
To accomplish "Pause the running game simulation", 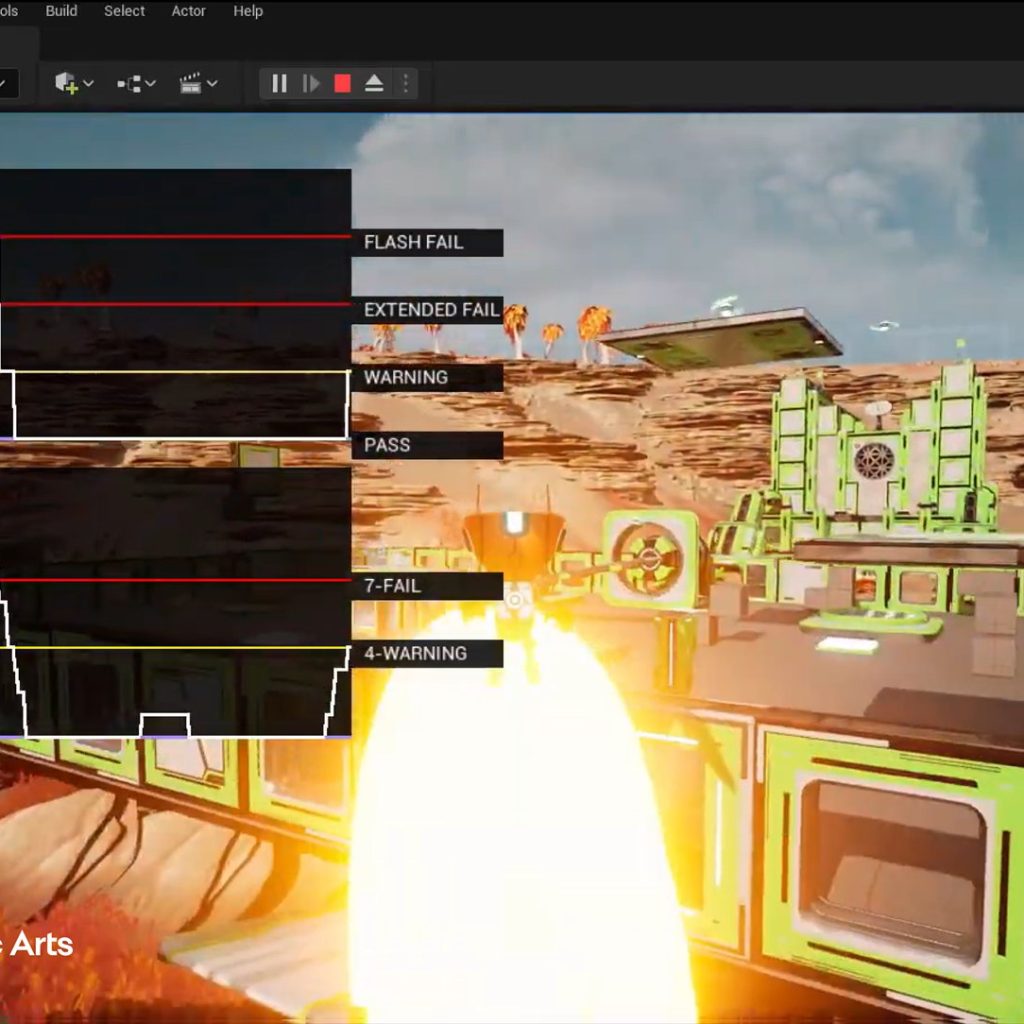I will point(280,84).
